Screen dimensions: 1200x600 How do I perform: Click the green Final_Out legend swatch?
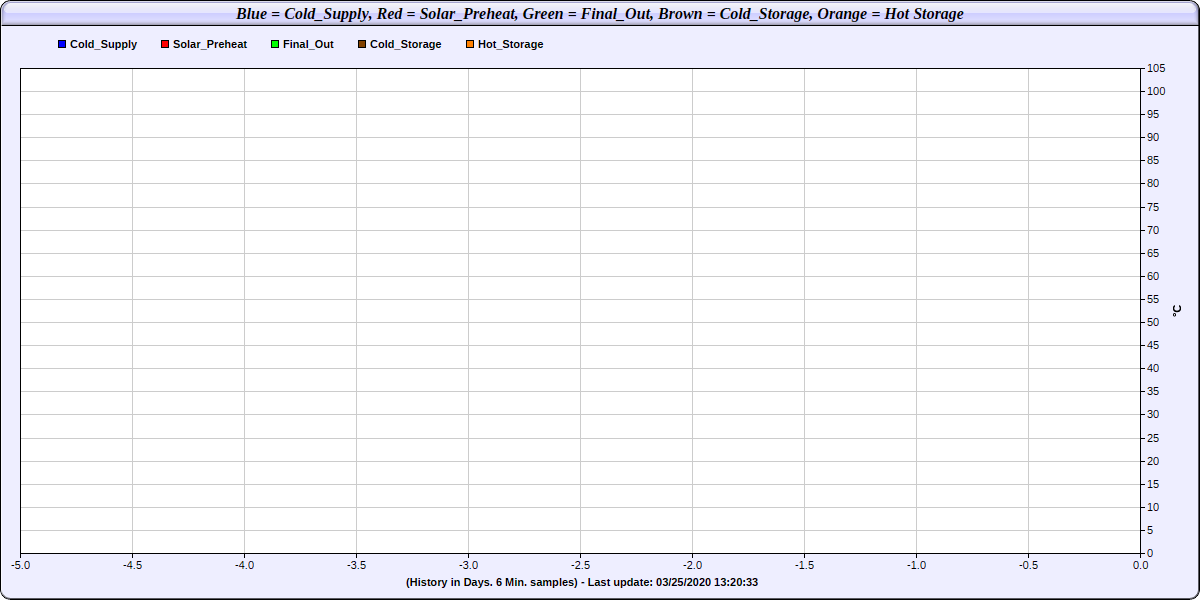(275, 45)
